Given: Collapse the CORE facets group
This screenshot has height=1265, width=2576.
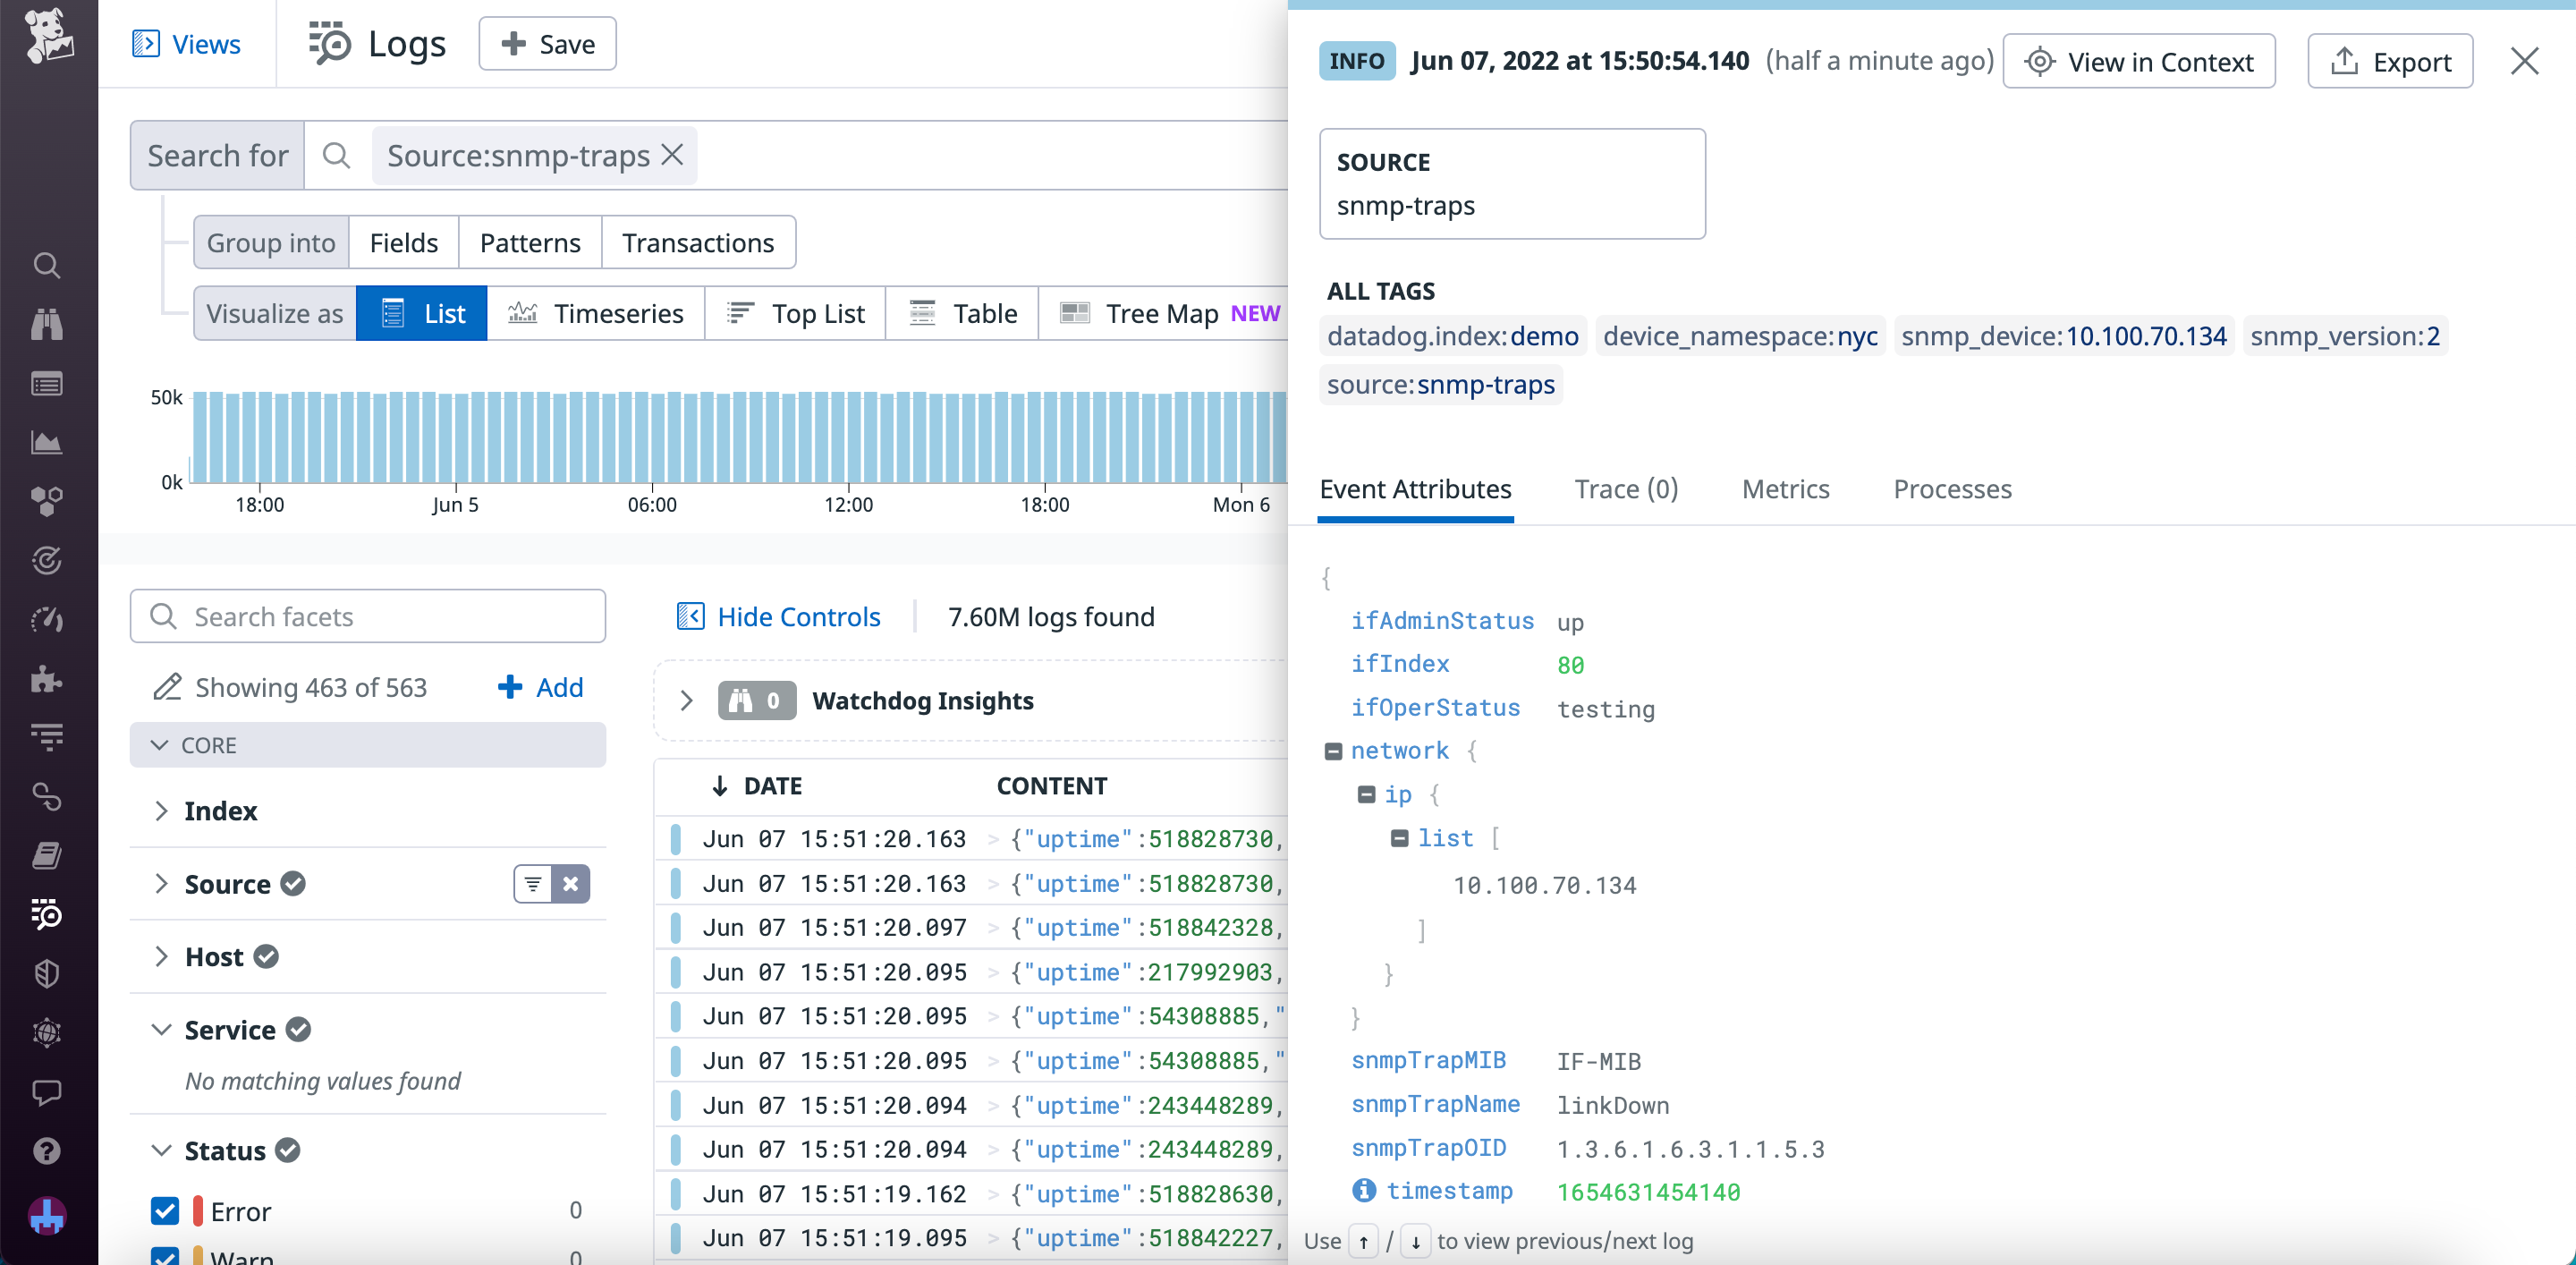Looking at the screenshot, I should [161, 744].
